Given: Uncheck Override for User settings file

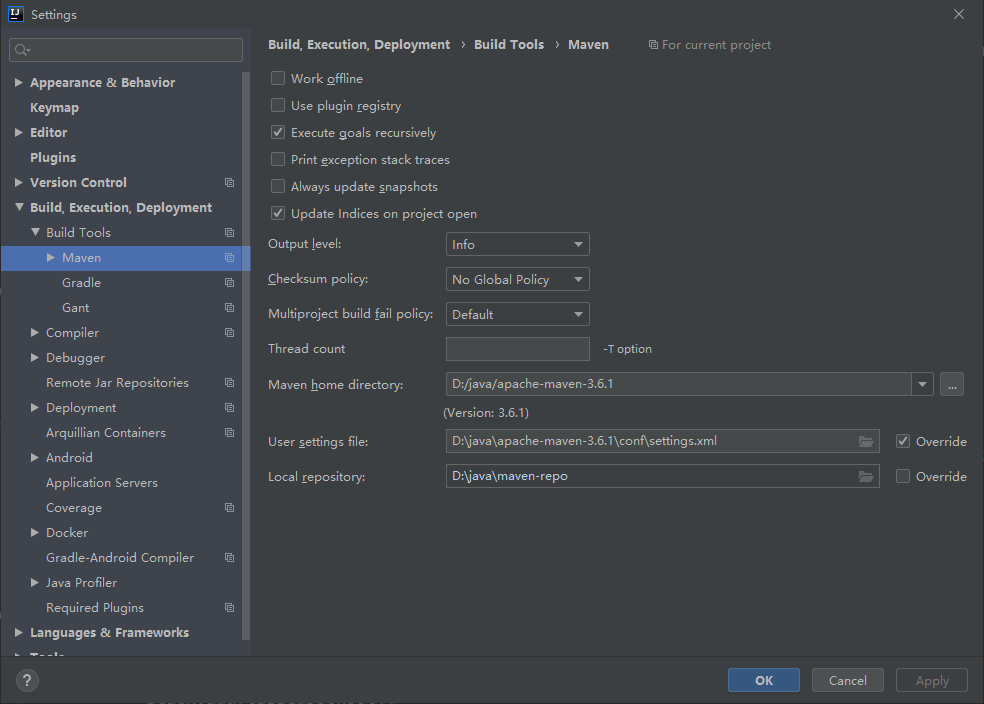Looking at the screenshot, I should 903,441.
